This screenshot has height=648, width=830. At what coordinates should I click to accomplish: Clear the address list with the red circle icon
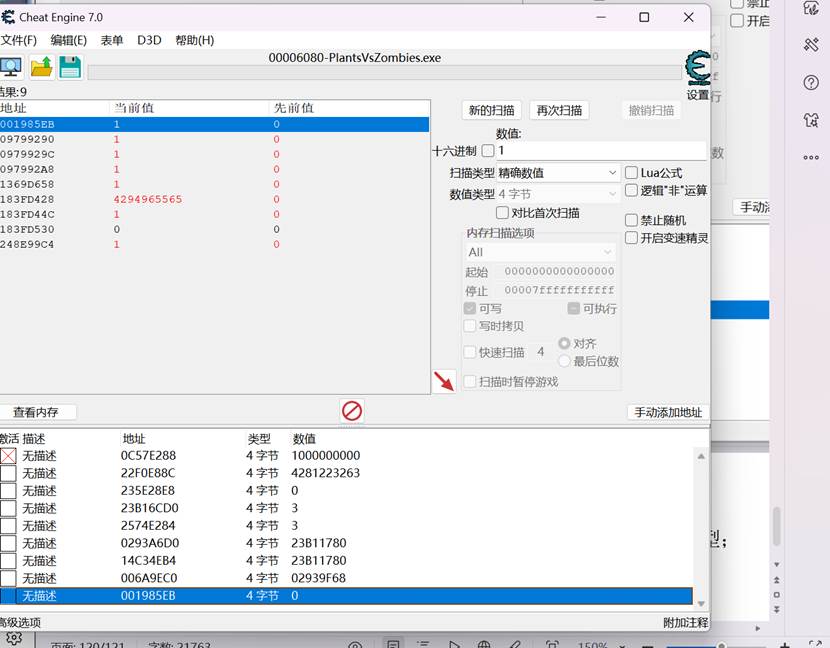[x=352, y=411]
